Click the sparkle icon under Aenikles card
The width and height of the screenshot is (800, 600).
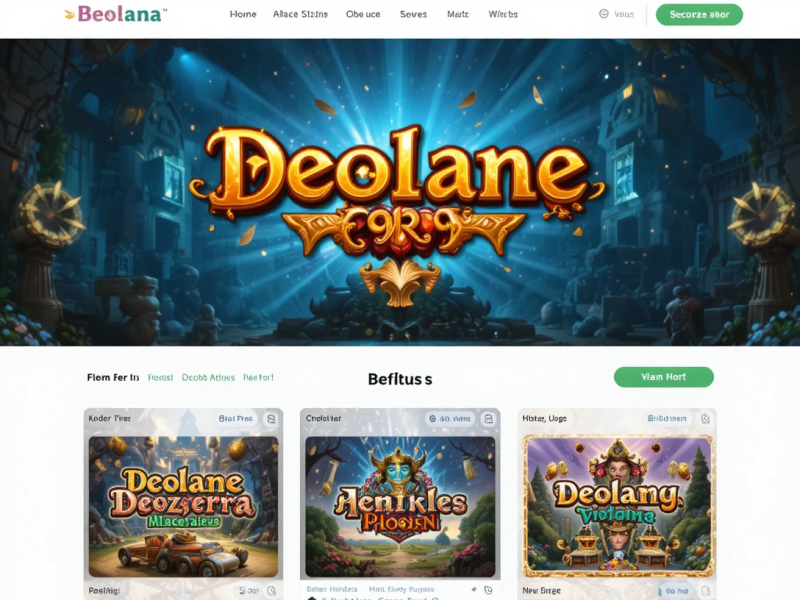tap(474, 589)
